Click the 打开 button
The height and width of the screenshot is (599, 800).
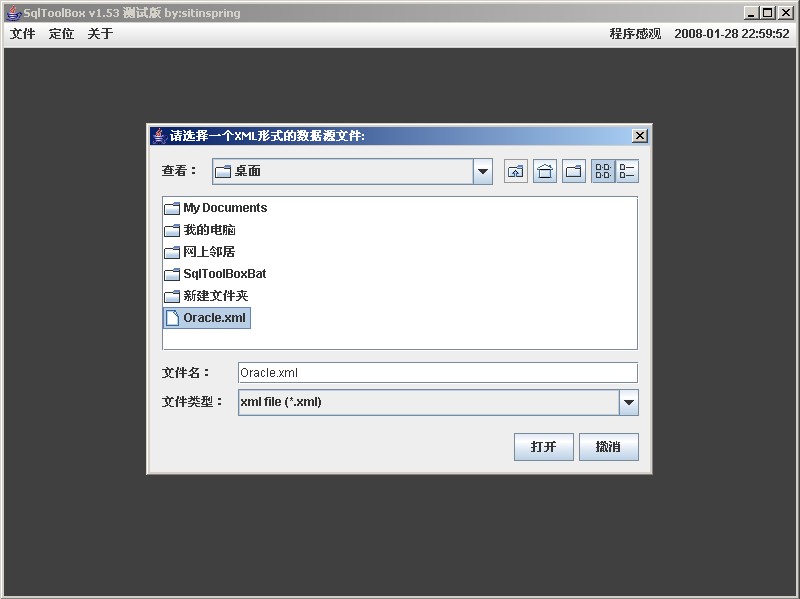pyautogui.click(x=543, y=447)
